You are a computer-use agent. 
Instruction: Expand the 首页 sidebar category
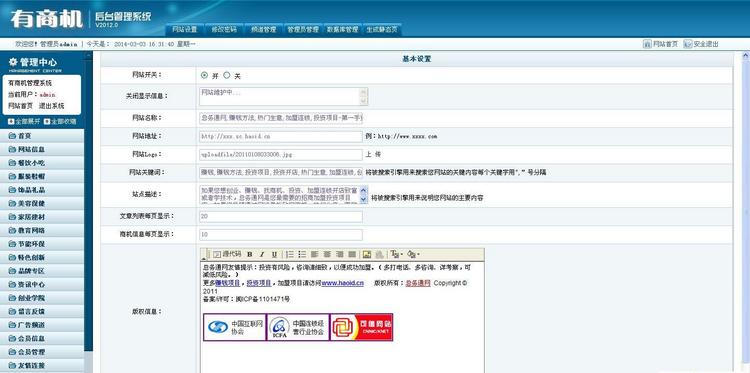tap(42, 136)
